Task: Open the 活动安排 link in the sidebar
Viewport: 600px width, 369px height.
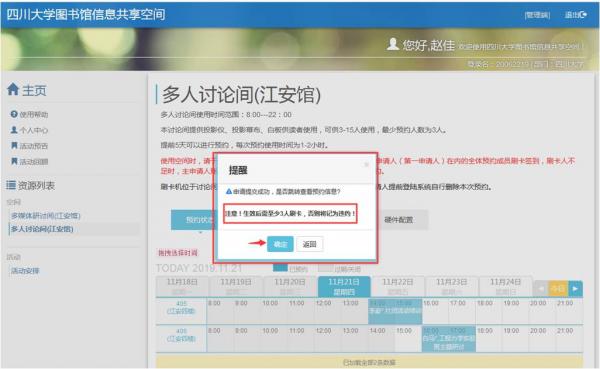Action: [x=25, y=271]
